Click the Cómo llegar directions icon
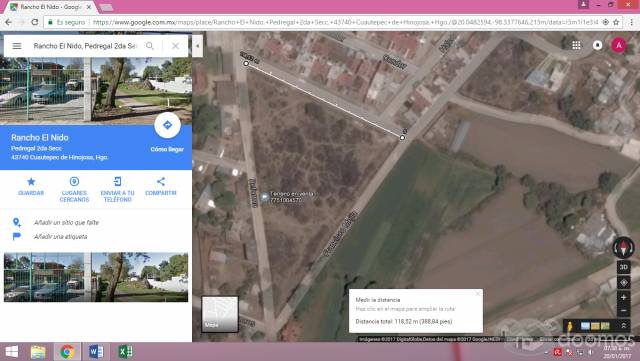 [x=167, y=125]
